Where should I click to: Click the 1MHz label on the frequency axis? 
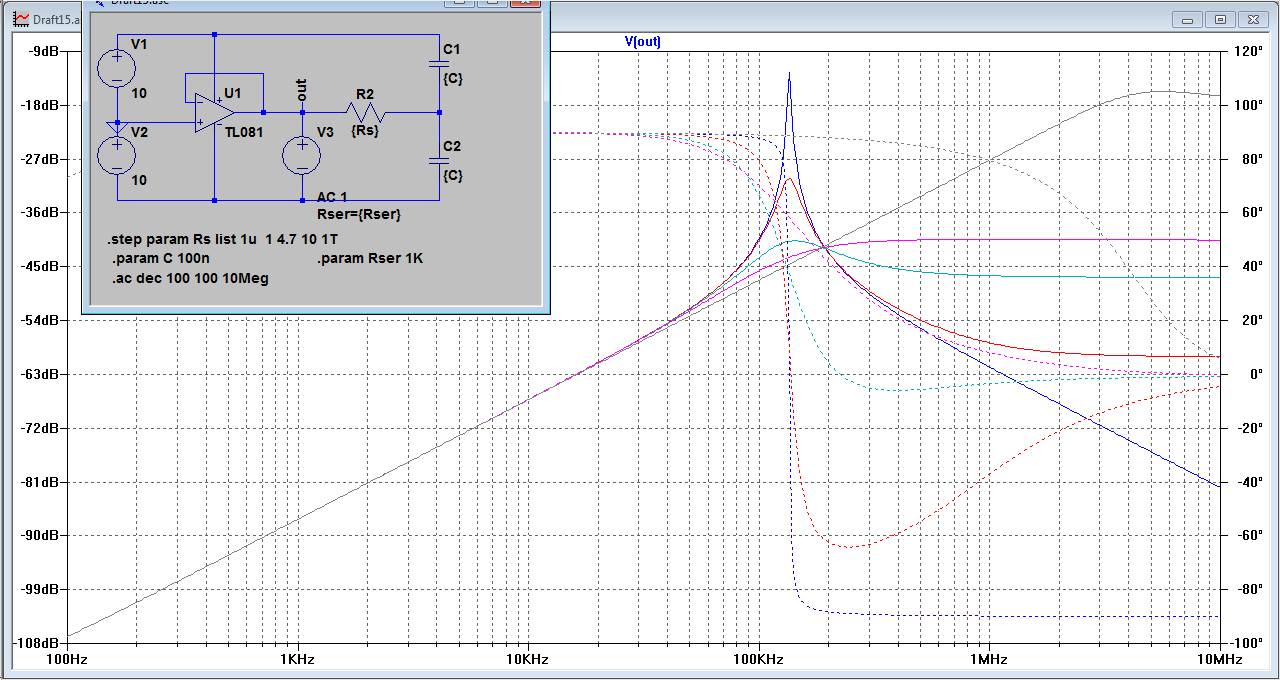coord(987,660)
